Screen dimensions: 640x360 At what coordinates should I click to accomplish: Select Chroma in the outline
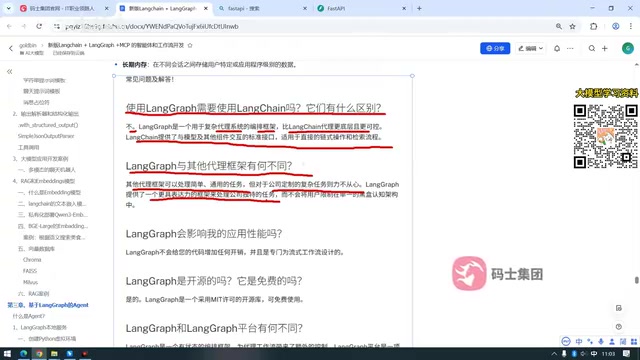click(x=32, y=260)
